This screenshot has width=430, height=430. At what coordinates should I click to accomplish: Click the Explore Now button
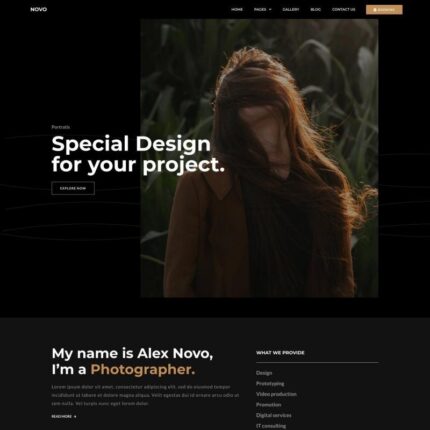pos(73,188)
